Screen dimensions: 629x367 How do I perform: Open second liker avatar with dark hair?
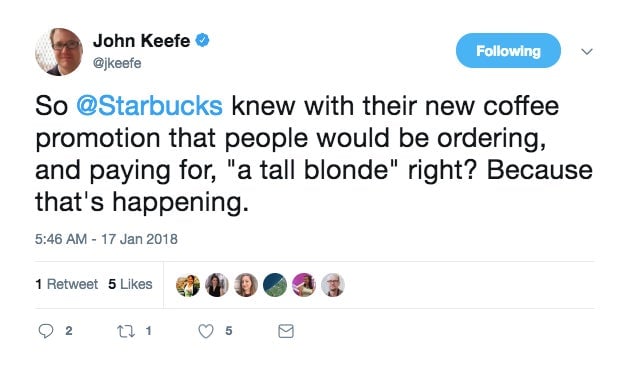217,285
